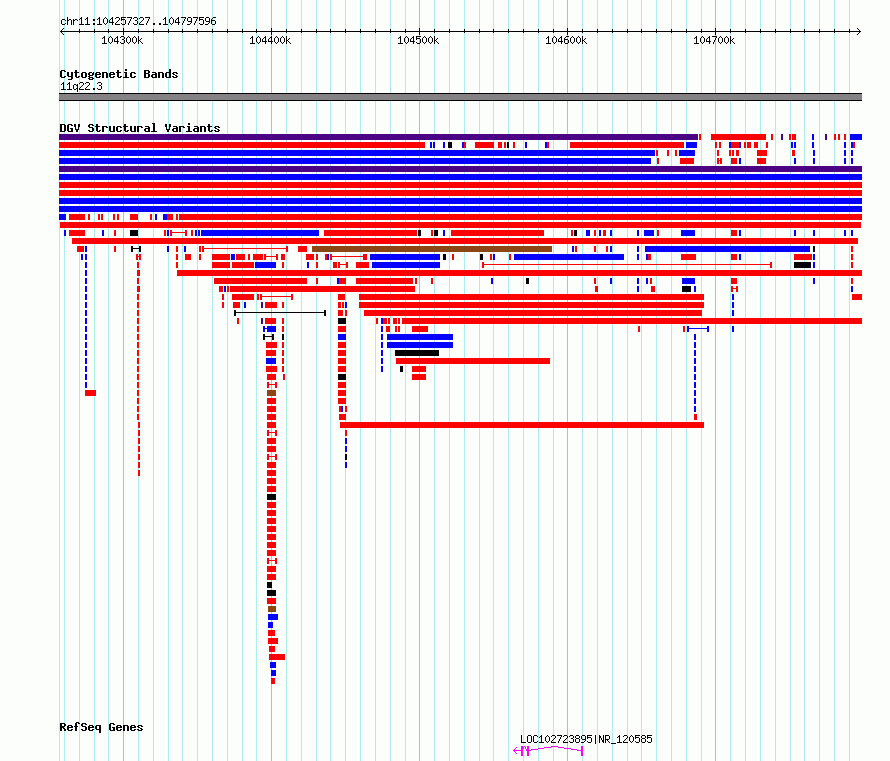This screenshot has height=761, width=890.
Task: Open the RefSeq Genes track title
Action: tap(101, 727)
